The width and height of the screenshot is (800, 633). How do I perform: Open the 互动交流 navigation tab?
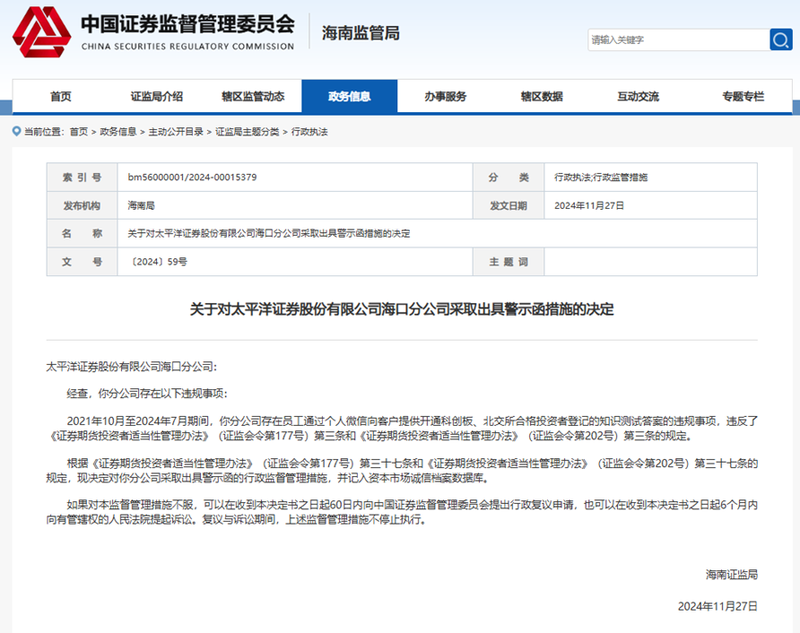[x=638, y=96]
